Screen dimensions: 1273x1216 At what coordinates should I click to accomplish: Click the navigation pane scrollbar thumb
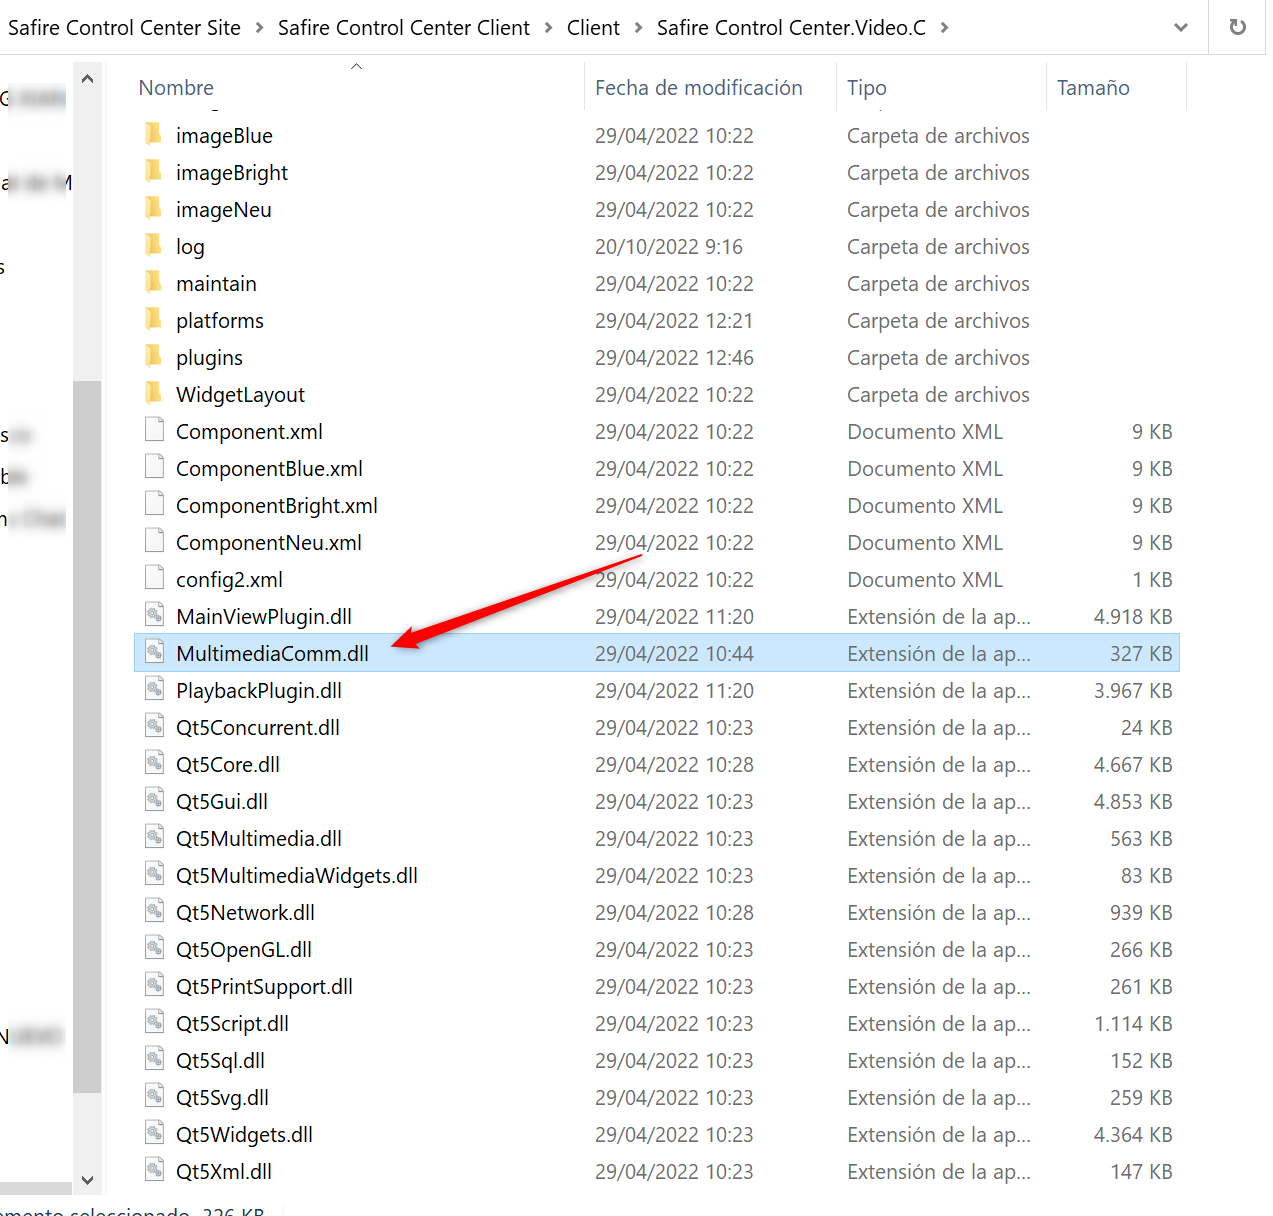(87, 736)
